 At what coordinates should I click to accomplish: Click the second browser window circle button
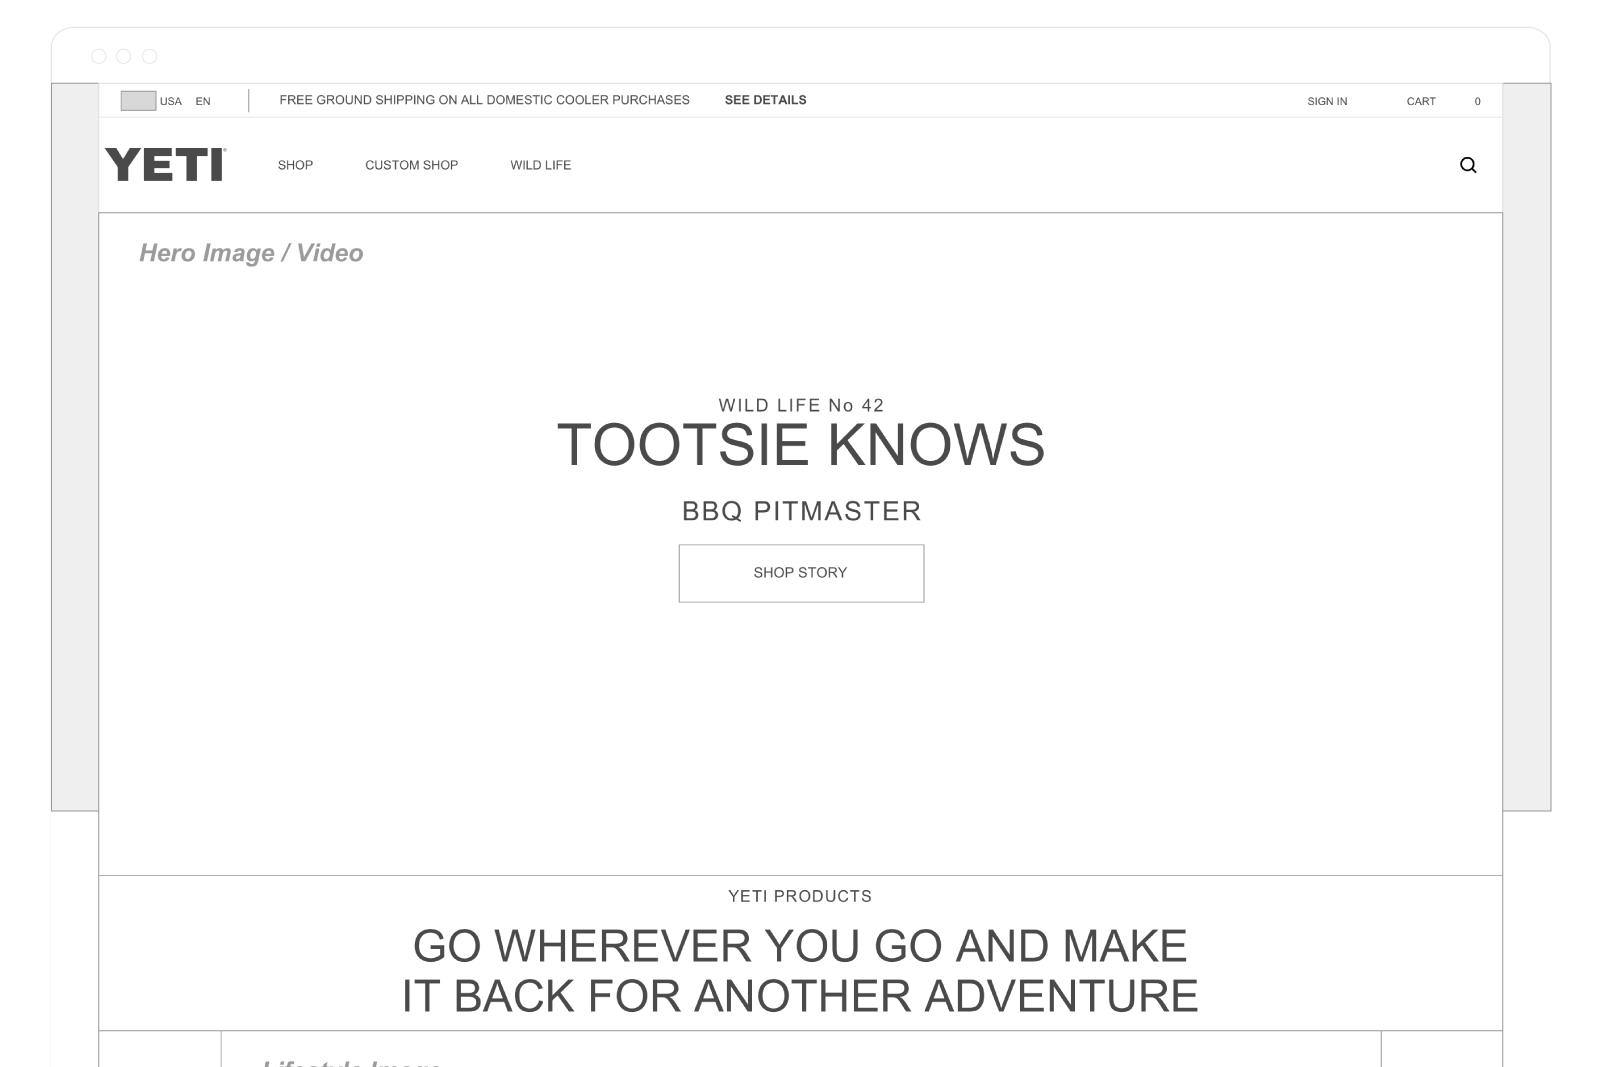124,56
